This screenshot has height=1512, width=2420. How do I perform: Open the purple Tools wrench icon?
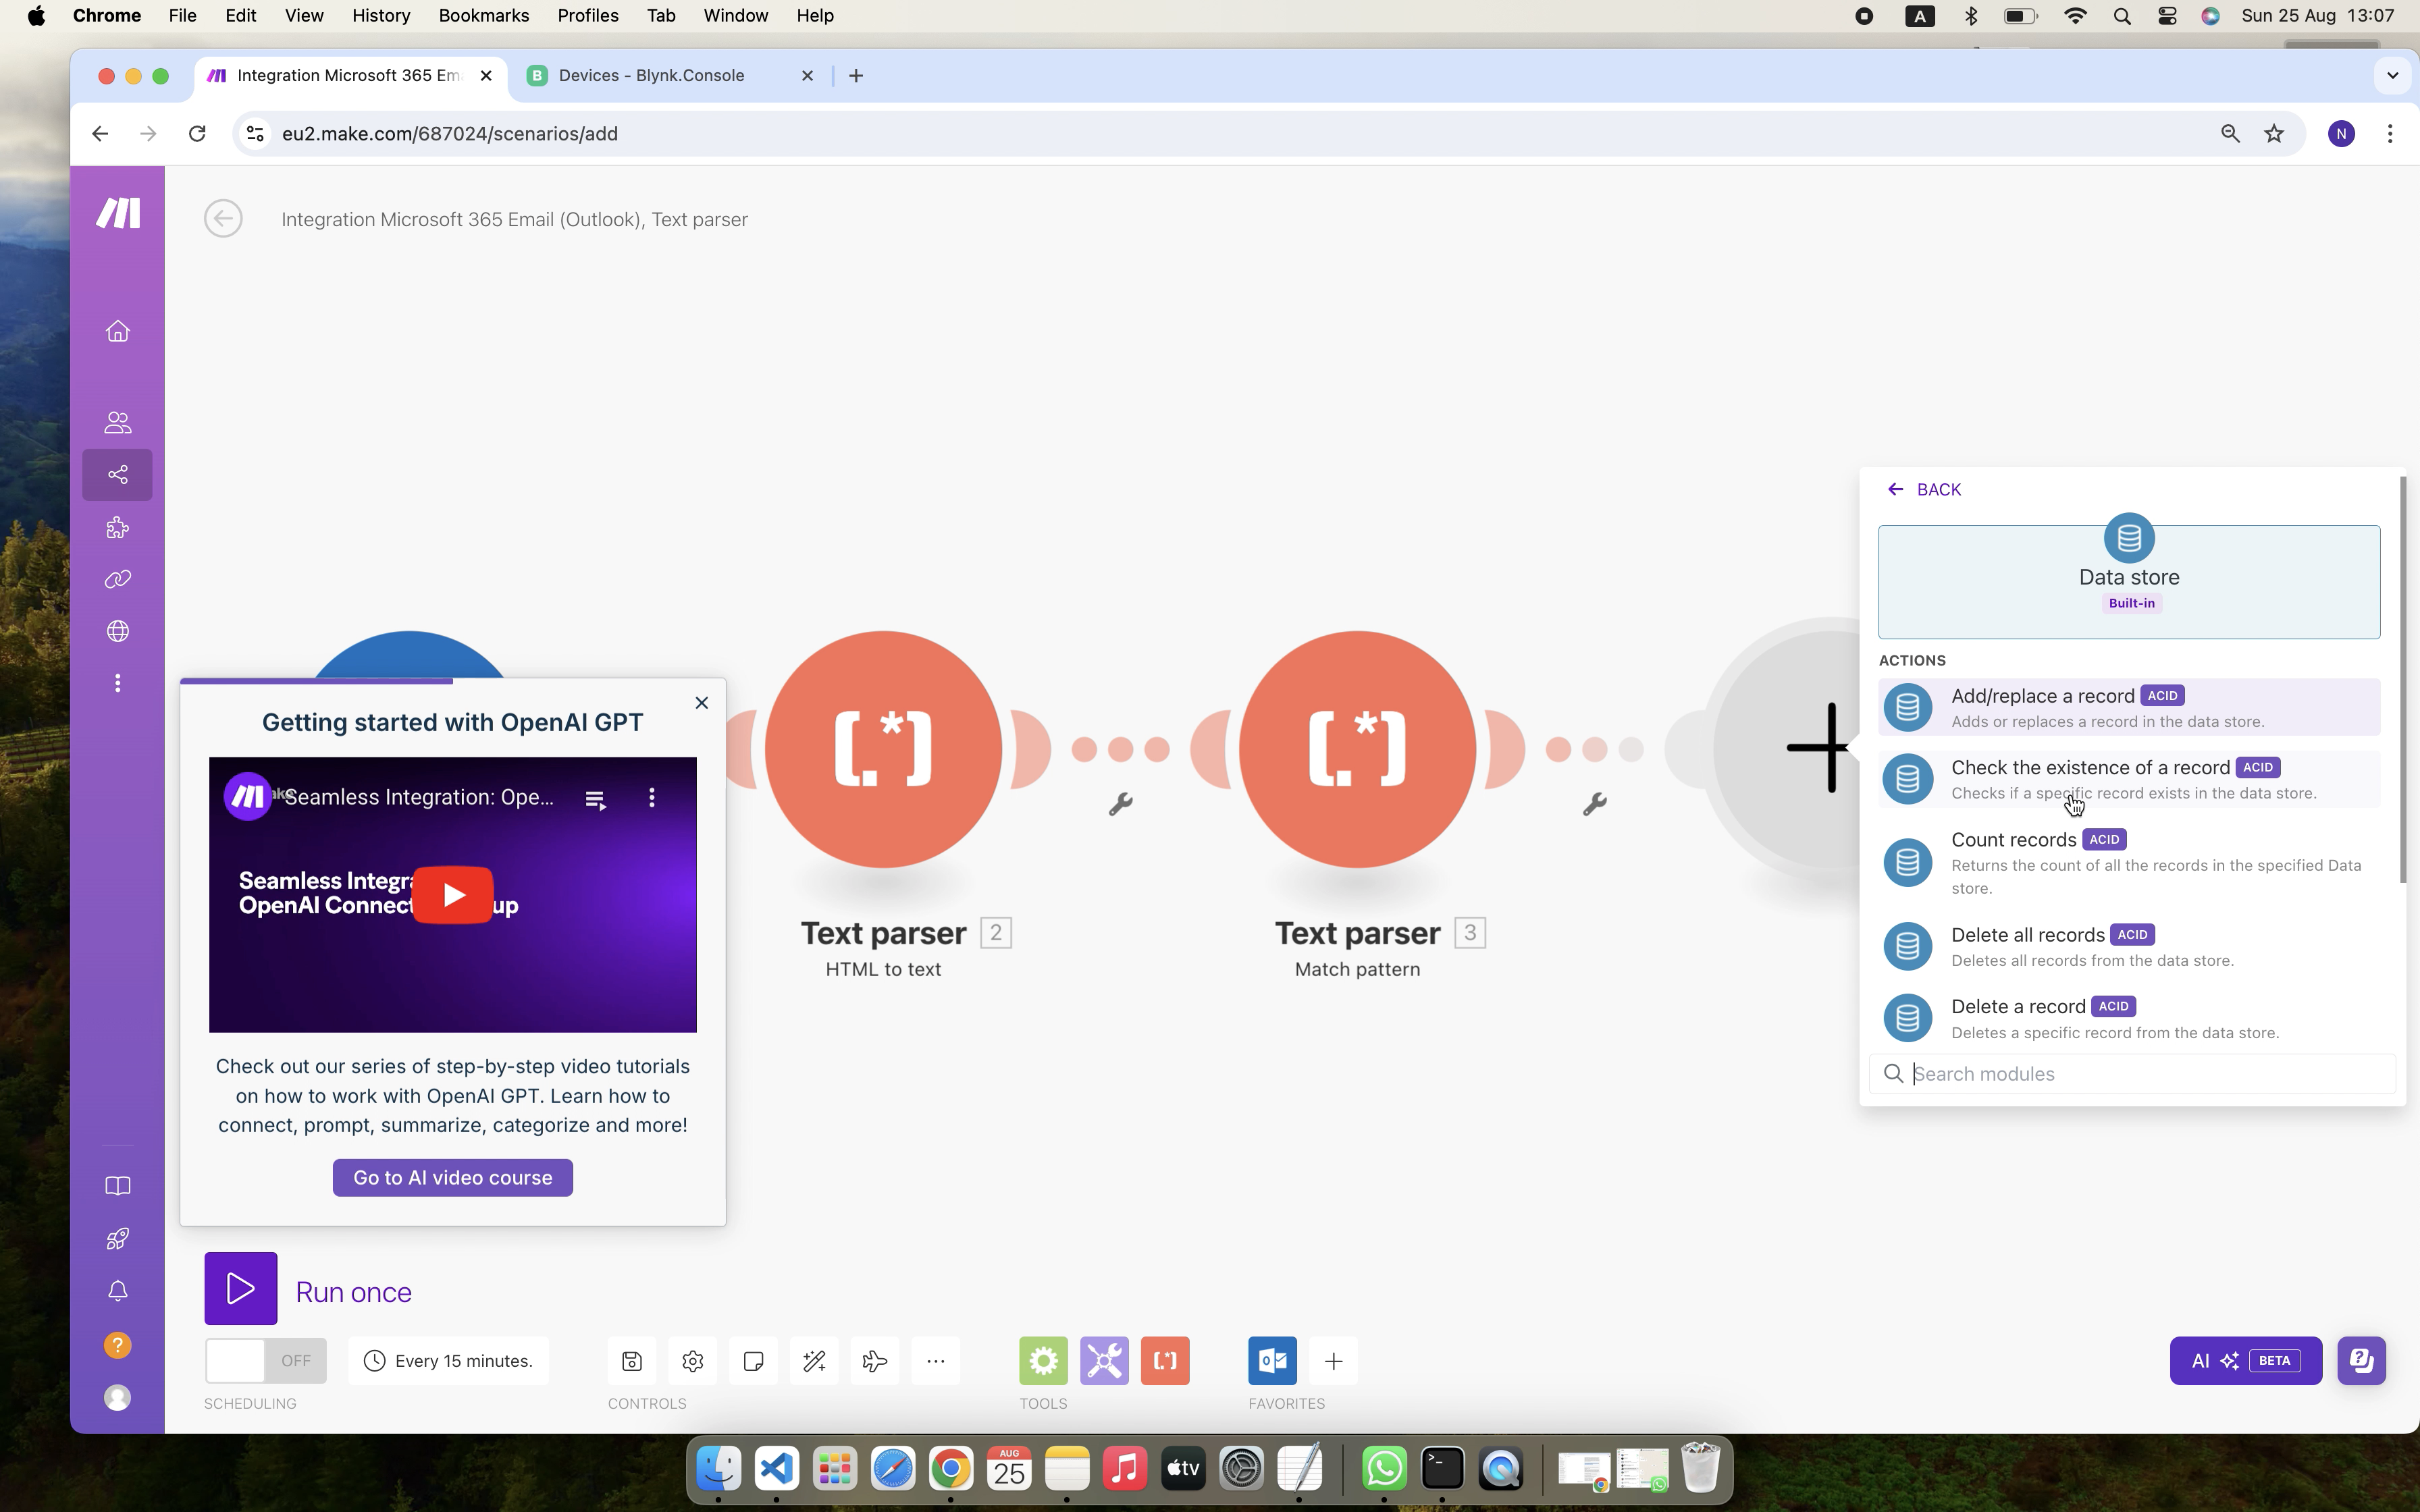point(1104,1361)
